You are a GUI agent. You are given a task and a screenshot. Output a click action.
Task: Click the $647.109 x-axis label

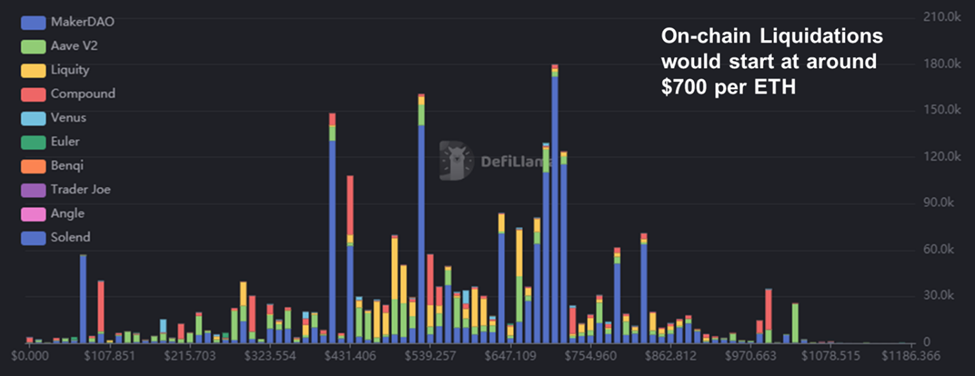click(x=511, y=356)
